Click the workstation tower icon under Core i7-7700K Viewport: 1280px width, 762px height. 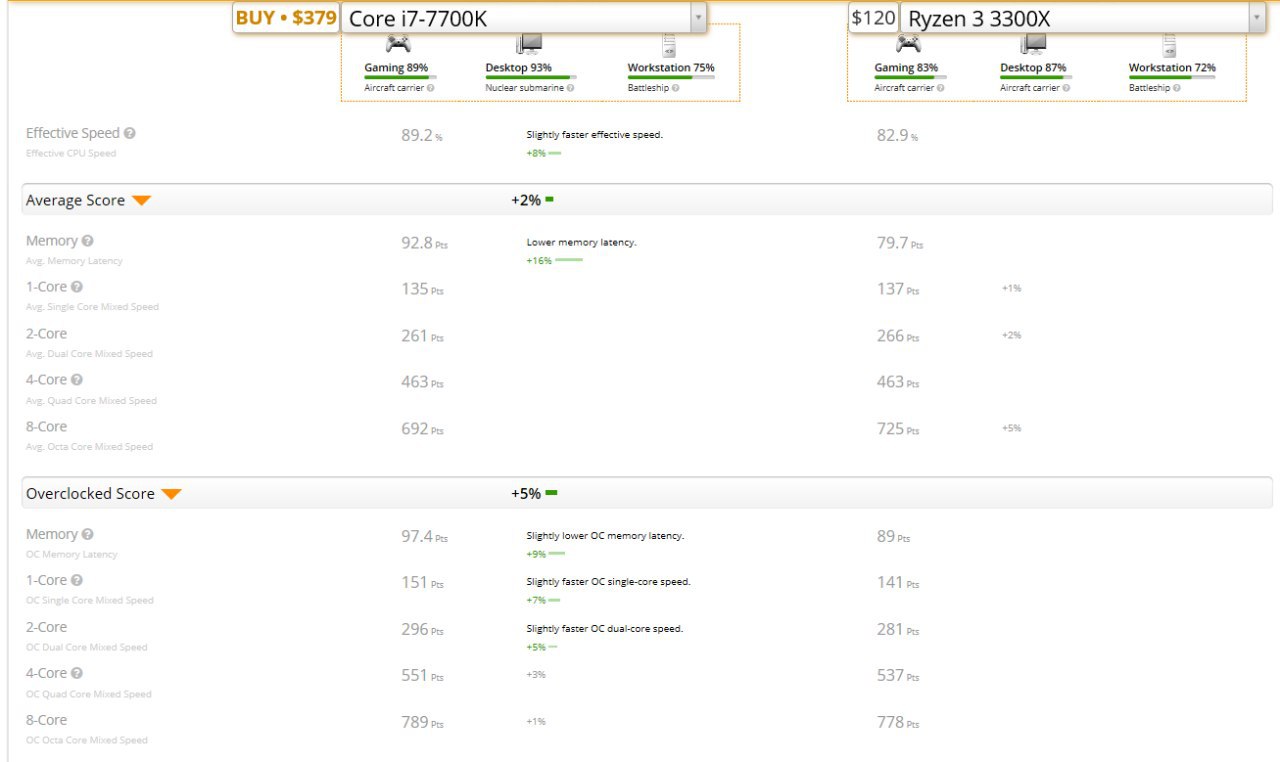coord(669,46)
